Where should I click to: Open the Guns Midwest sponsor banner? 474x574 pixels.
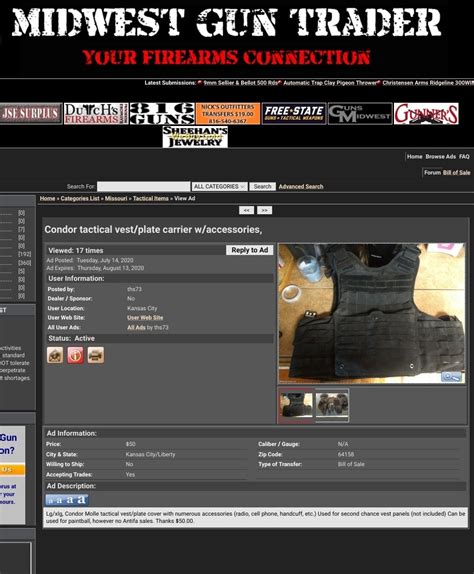coord(360,113)
